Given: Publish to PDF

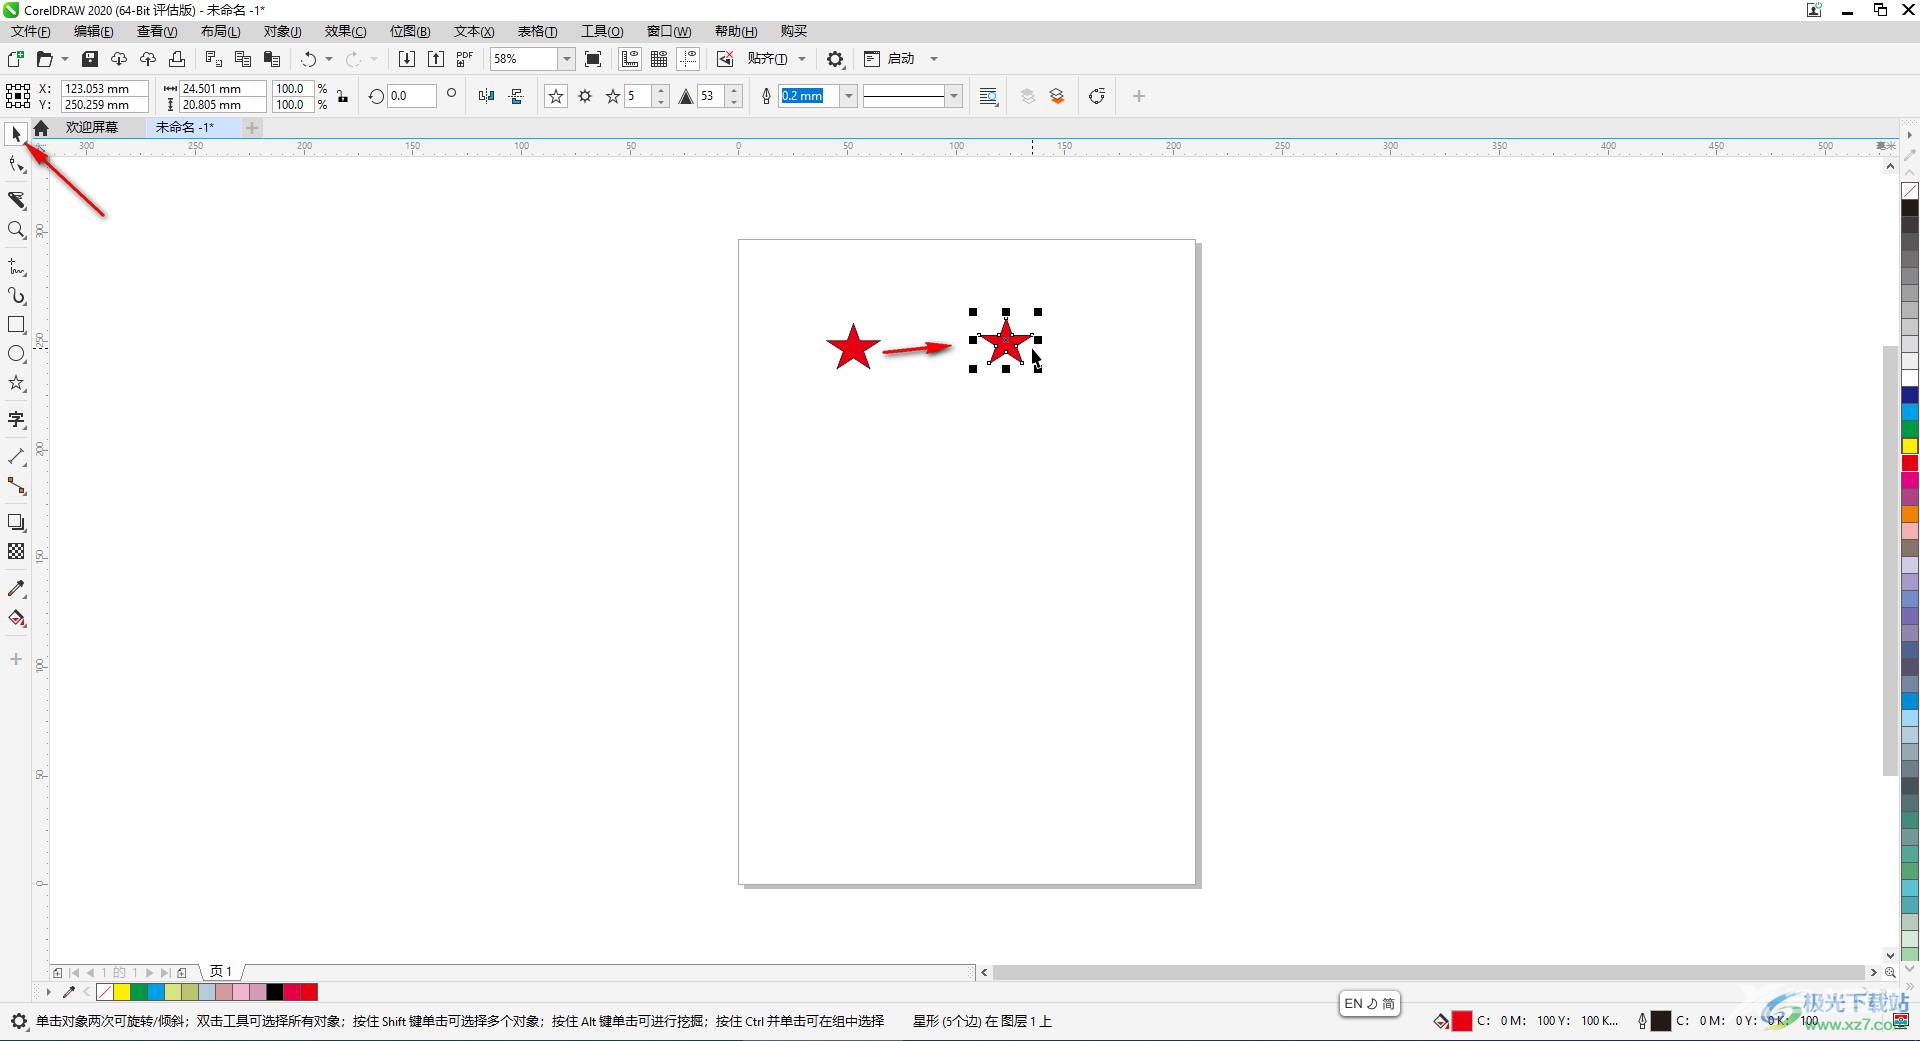Looking at the screenshot, I should pos(465,59).
